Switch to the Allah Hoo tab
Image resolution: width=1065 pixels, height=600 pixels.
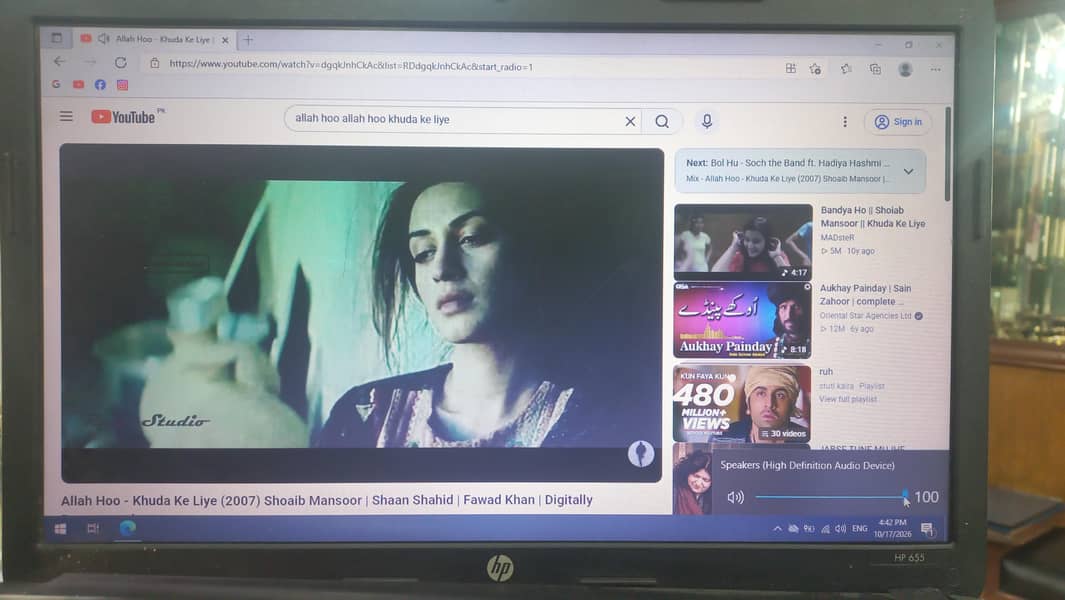(156, 39)
